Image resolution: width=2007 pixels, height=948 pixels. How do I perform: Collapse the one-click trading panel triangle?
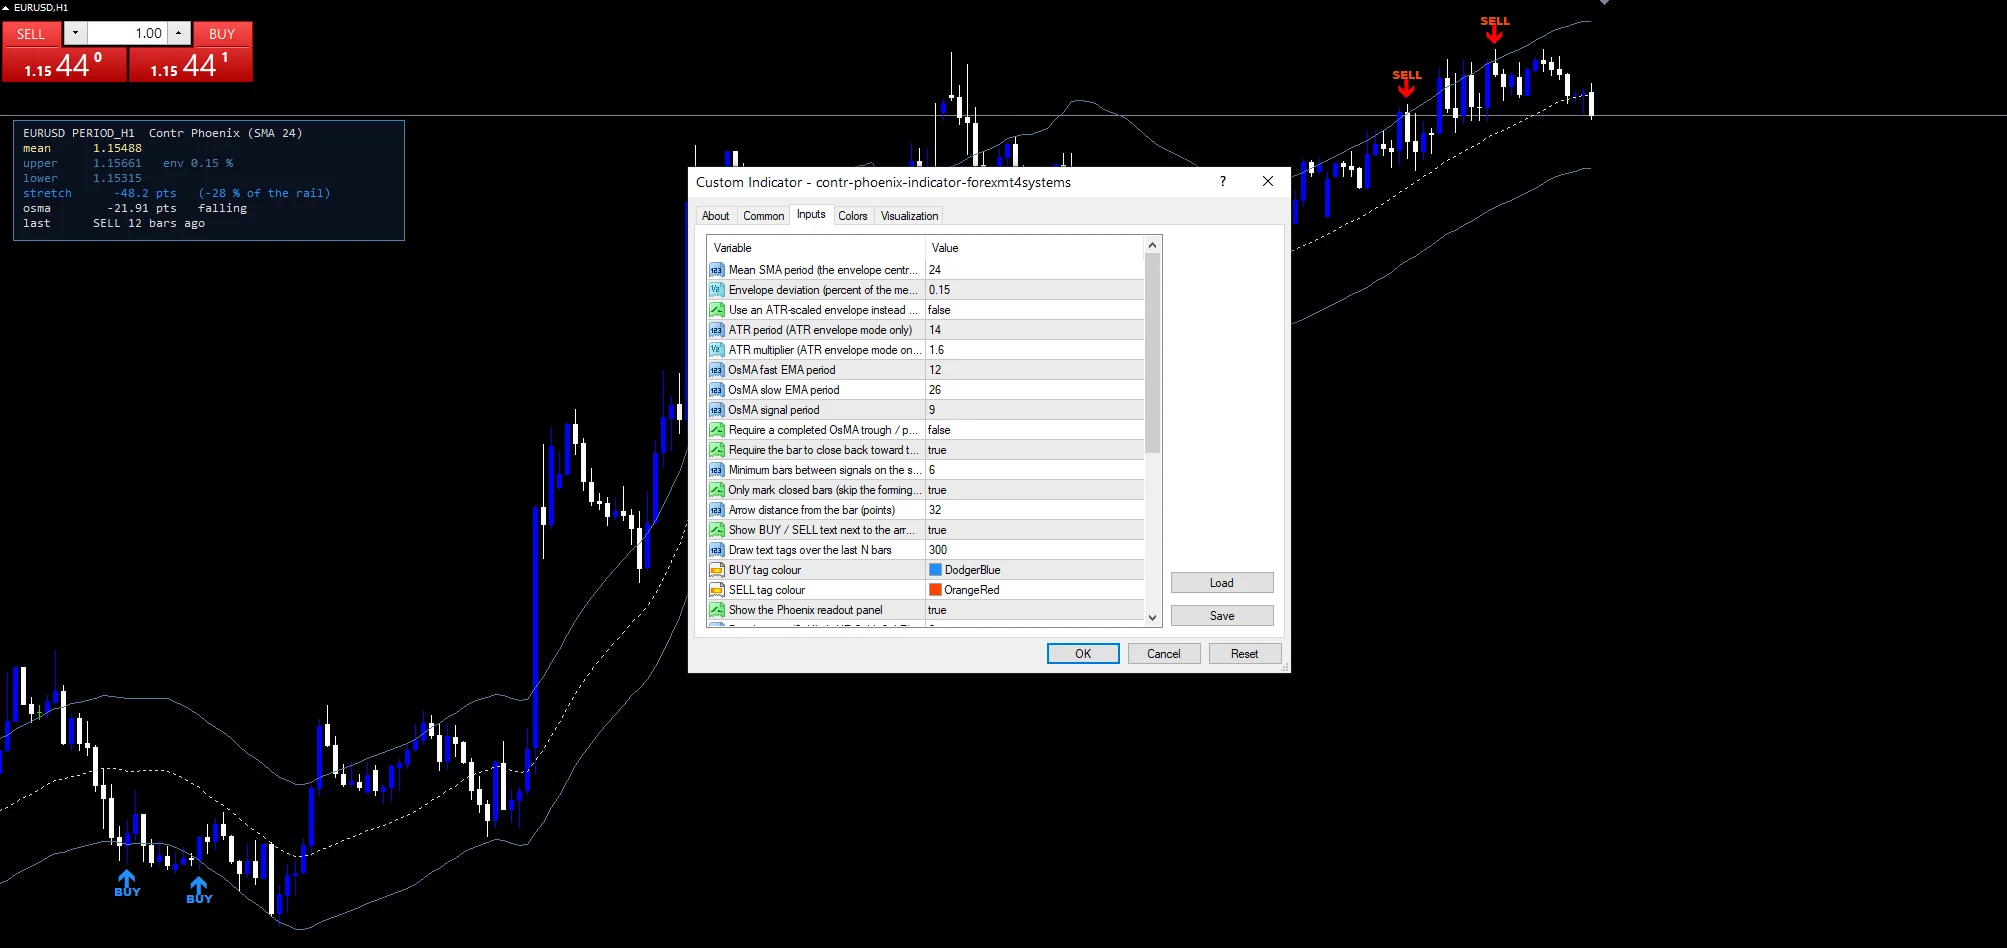(x=5, y=7)
